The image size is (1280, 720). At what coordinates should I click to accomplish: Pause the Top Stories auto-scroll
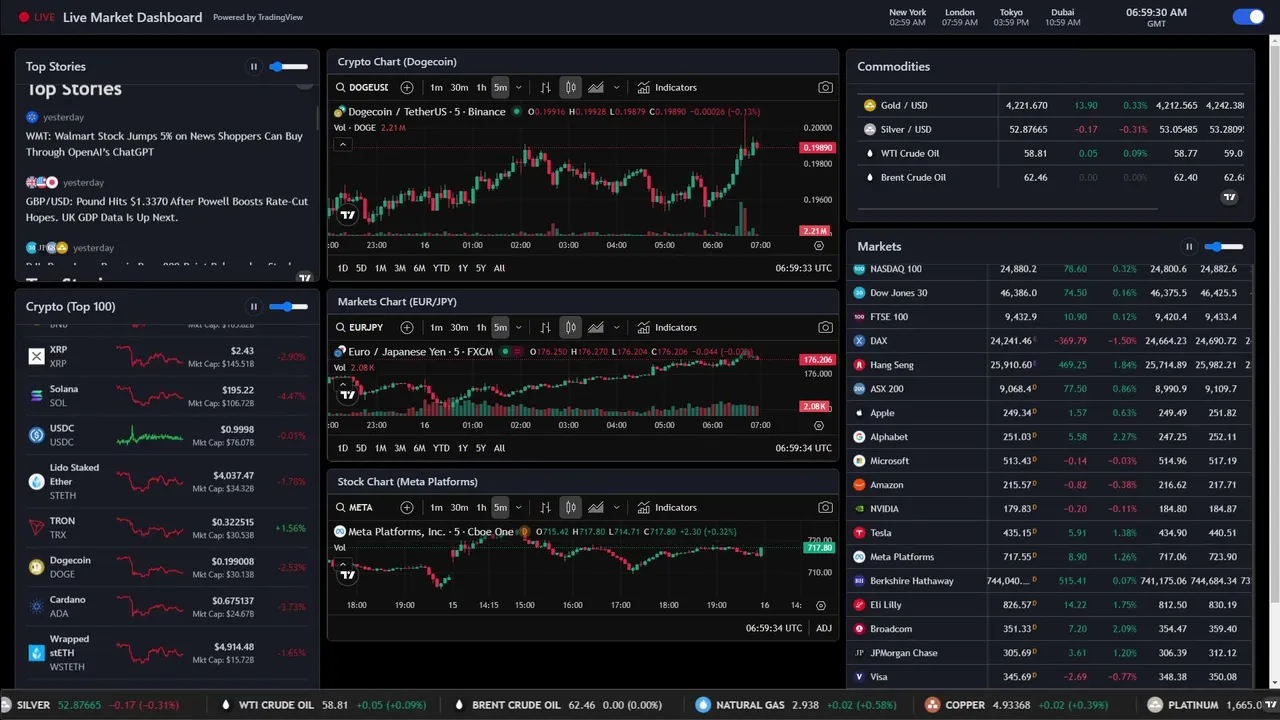pyautogui.click(x=254, y=67)
